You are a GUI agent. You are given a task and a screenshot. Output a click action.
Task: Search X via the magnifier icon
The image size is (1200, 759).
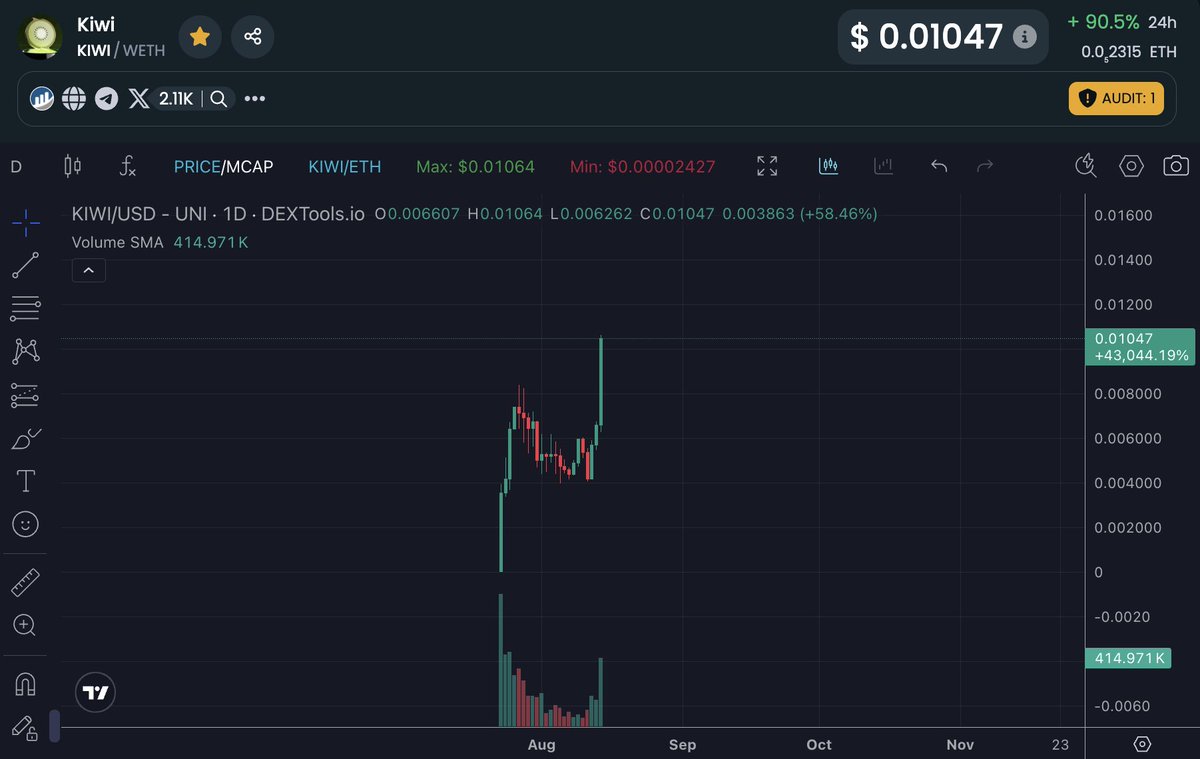pos(219,99)
